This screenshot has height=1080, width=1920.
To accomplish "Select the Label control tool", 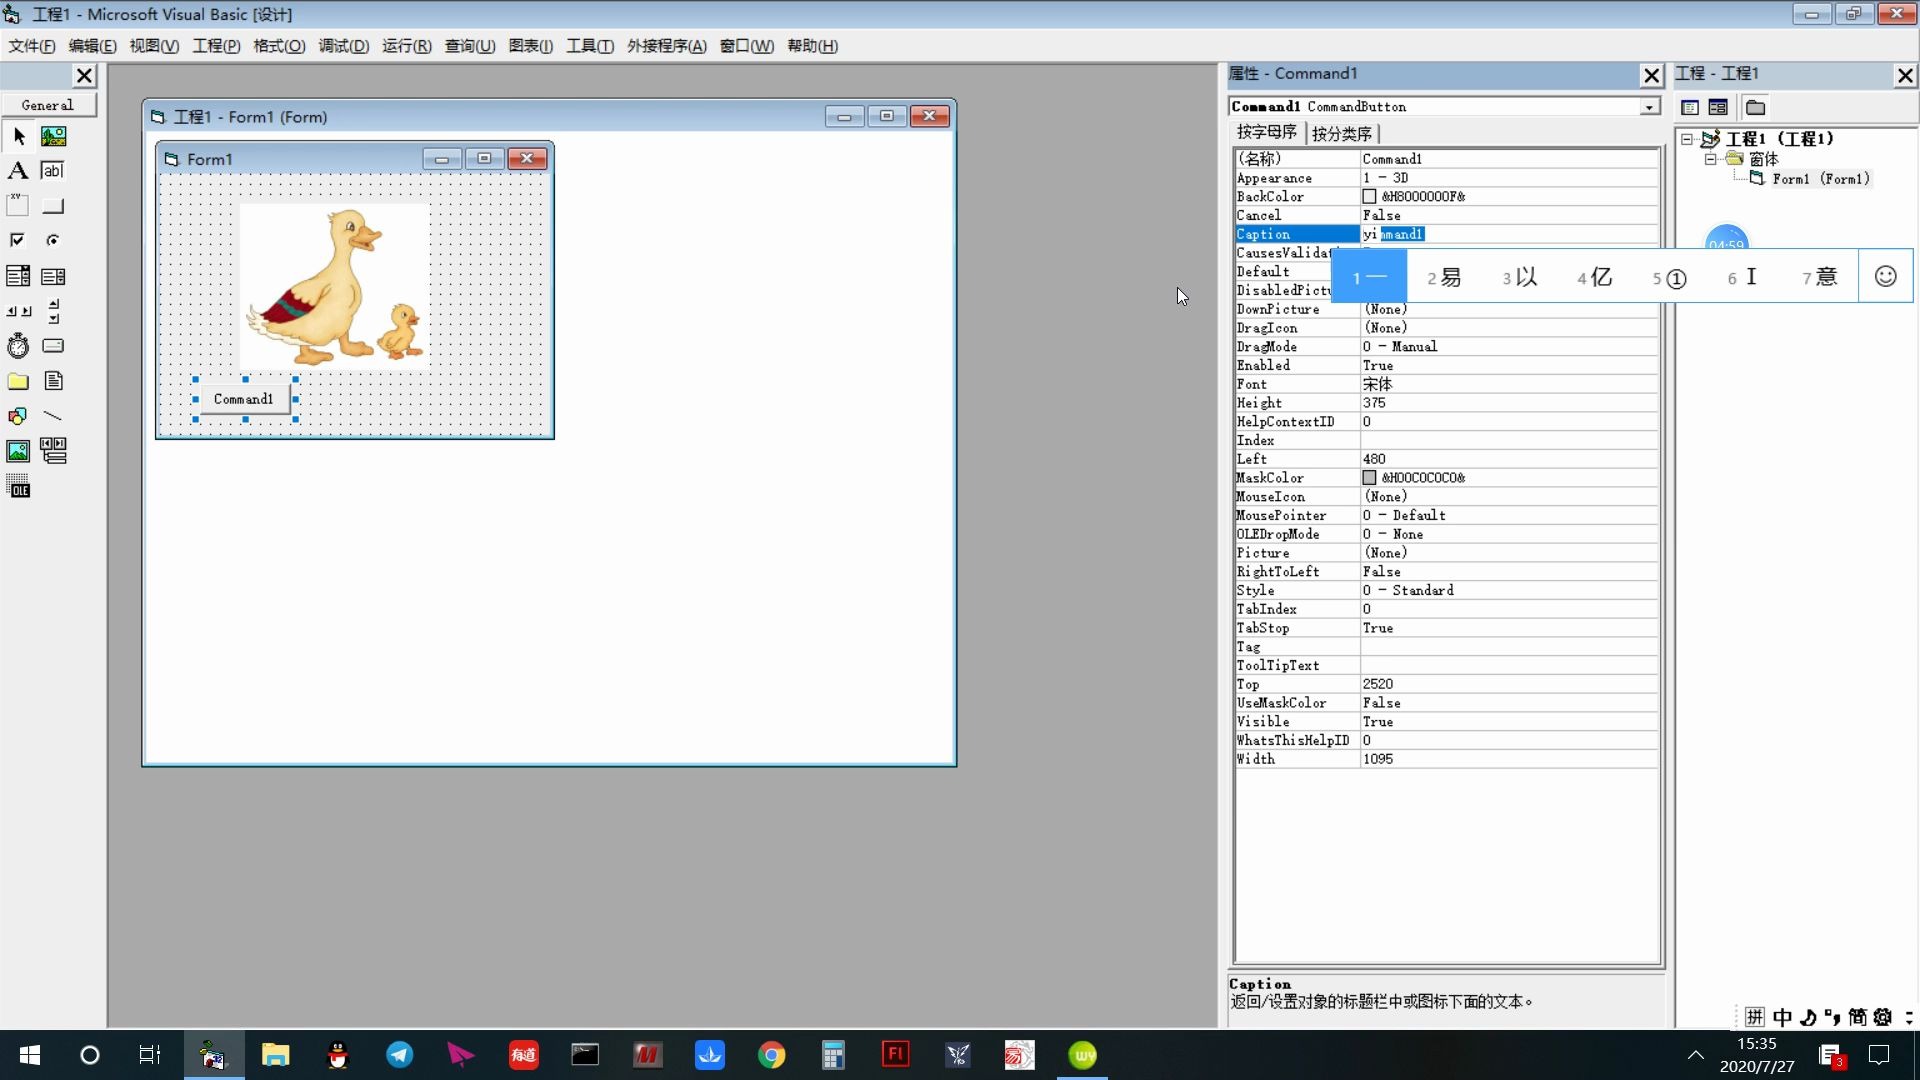I will coord(18,171).
